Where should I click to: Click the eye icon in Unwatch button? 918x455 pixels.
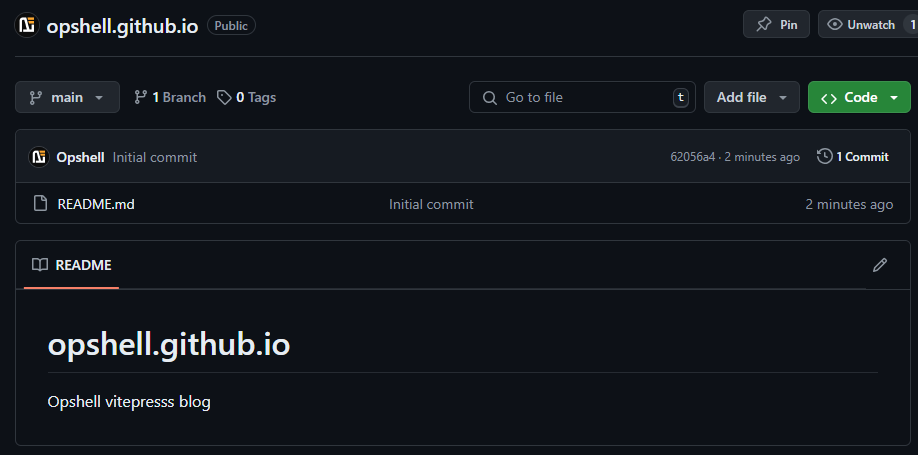pos(834,25)
